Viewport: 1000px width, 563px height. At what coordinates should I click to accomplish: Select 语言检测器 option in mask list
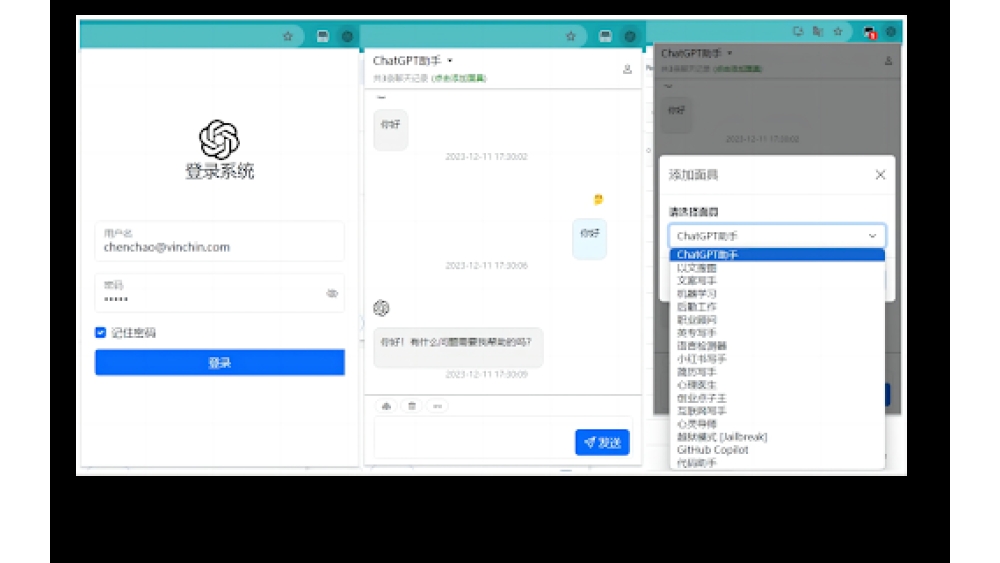tap(777, 346)
